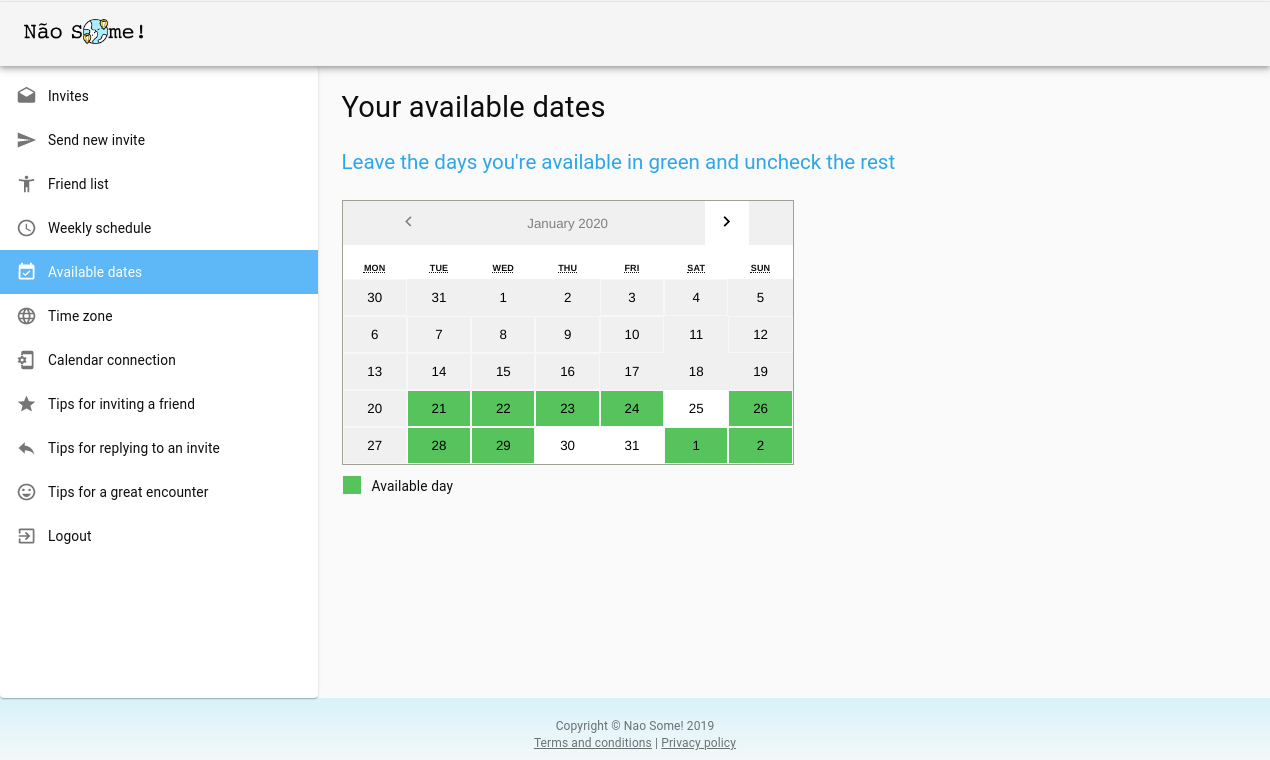Click the FRI weekday header
Screen dimensions: 1270x760
point(632,268)
